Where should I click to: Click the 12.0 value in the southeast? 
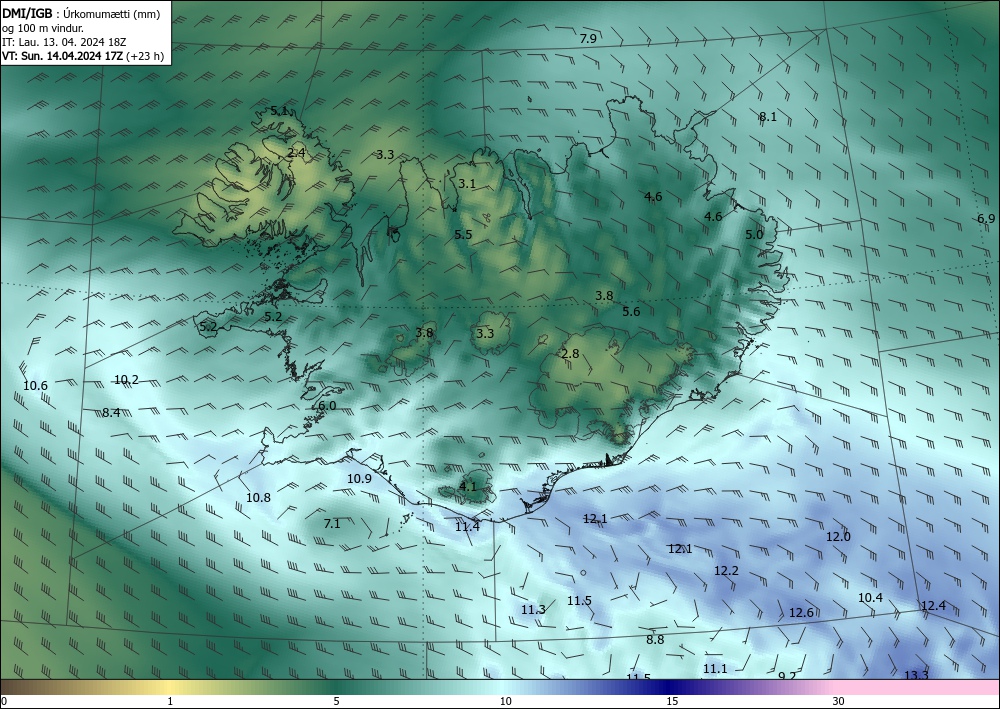838,537
